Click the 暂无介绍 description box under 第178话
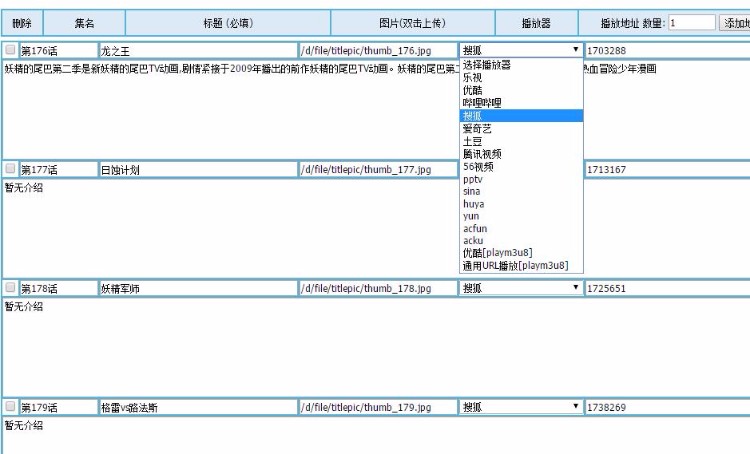This screenshot has height=454, width=750. pos(376,347)
